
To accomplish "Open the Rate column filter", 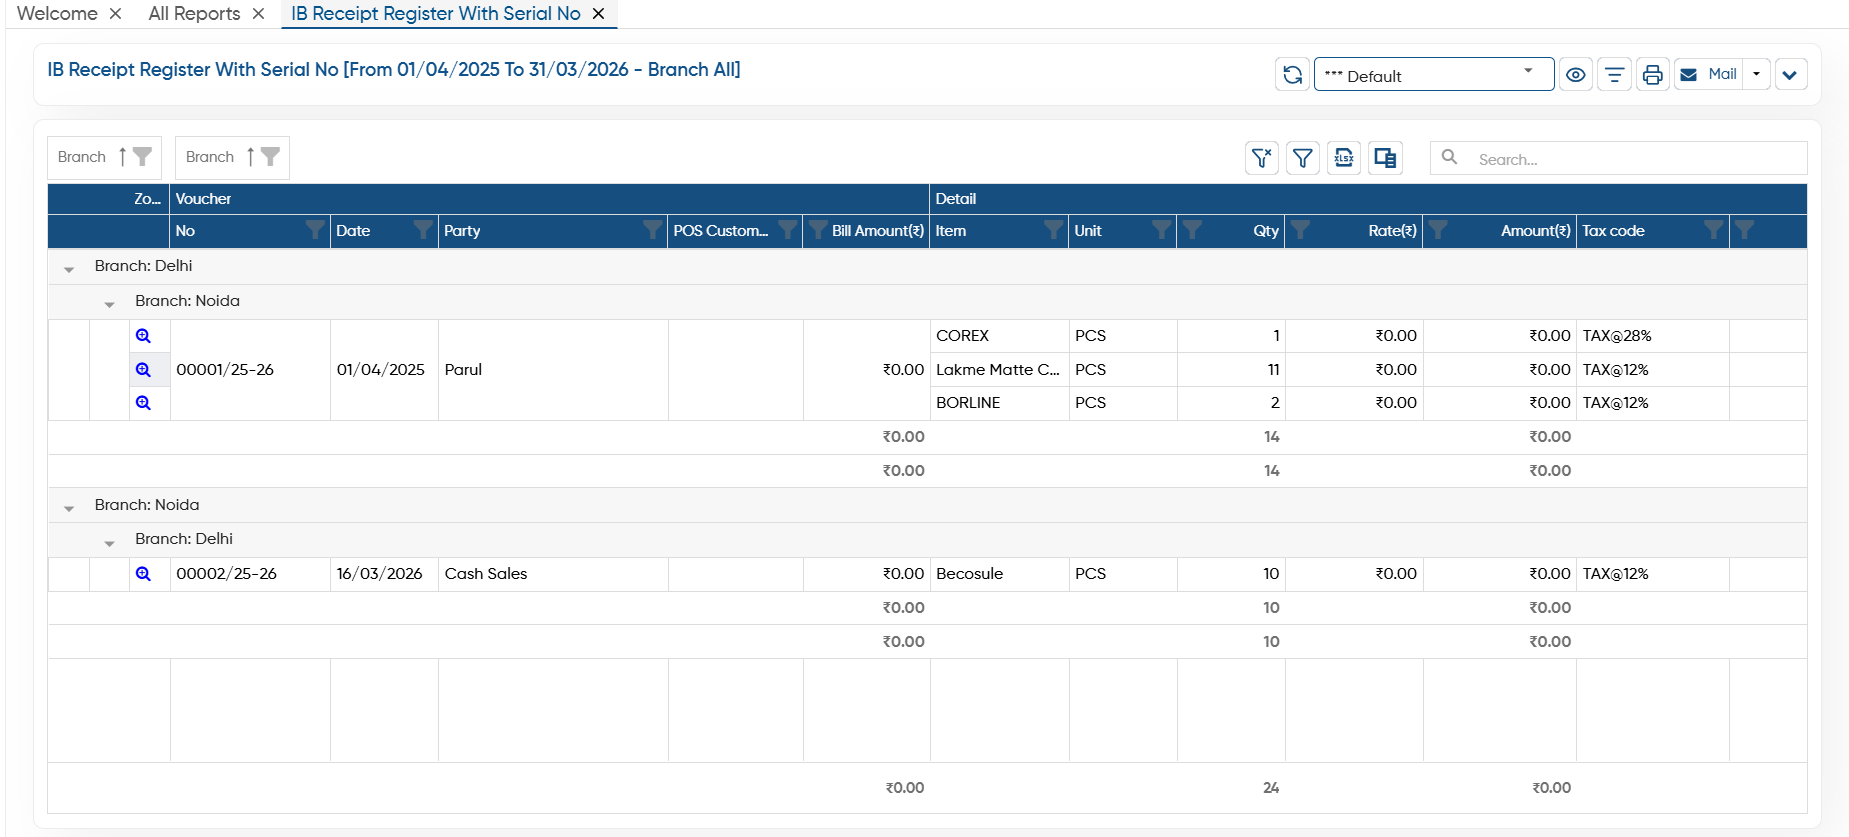I will coord(1300,231).
